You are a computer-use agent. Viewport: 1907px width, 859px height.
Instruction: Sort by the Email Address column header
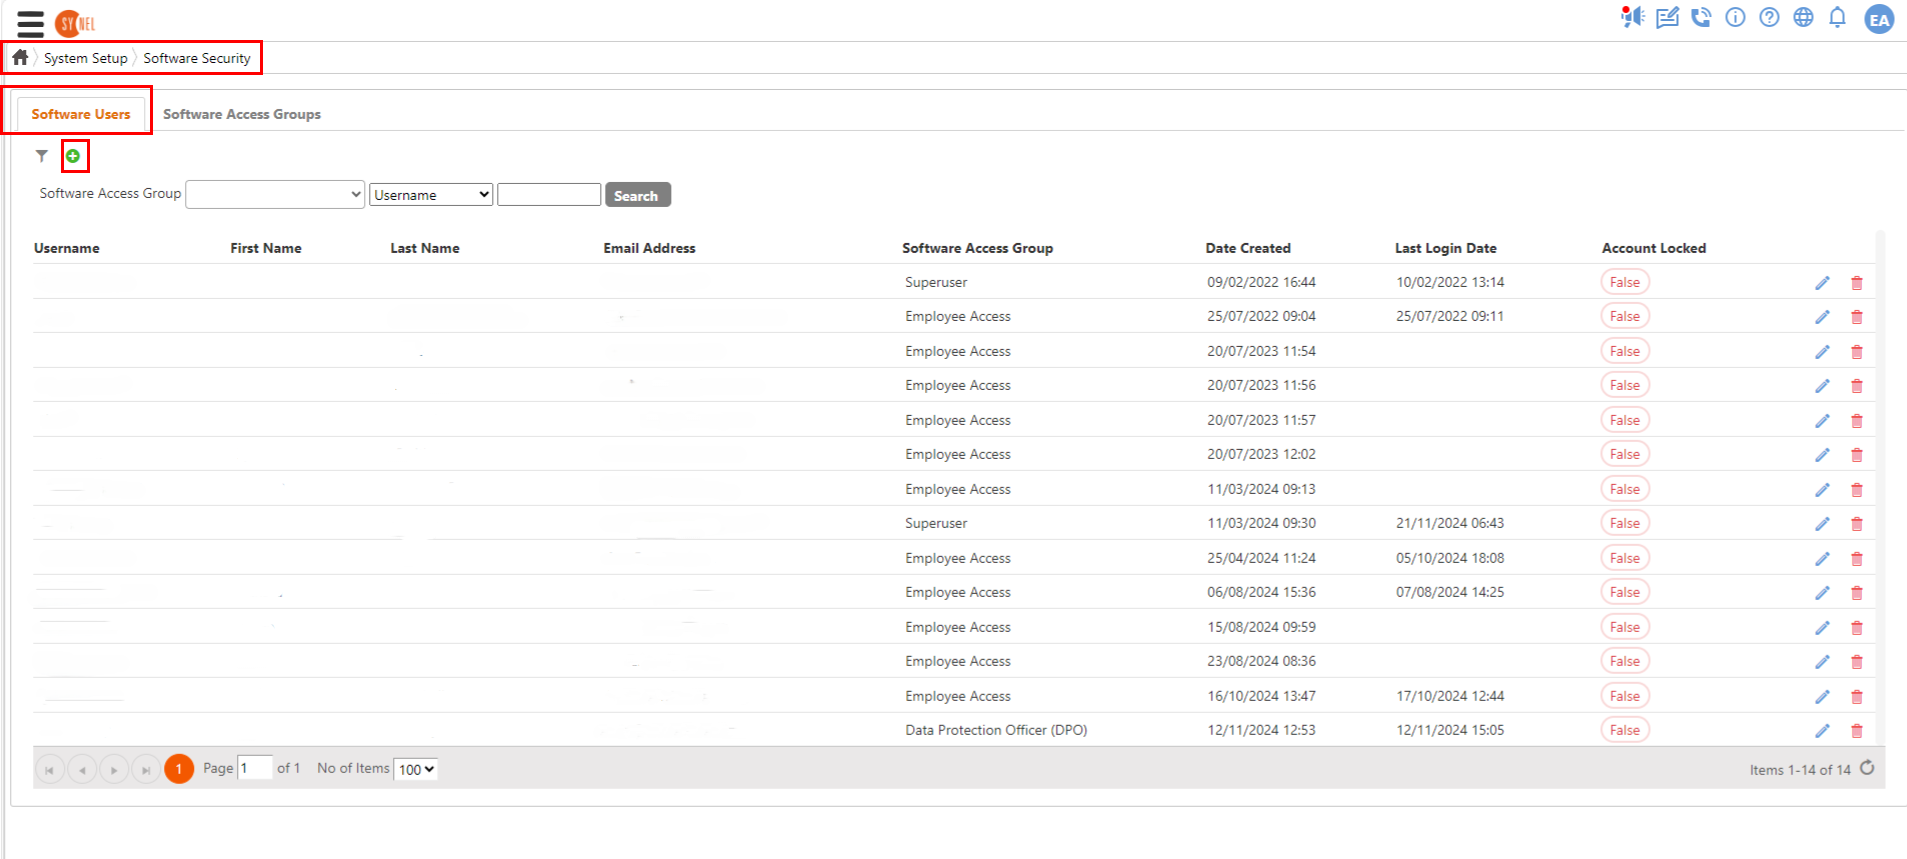[x=649, y=248]
